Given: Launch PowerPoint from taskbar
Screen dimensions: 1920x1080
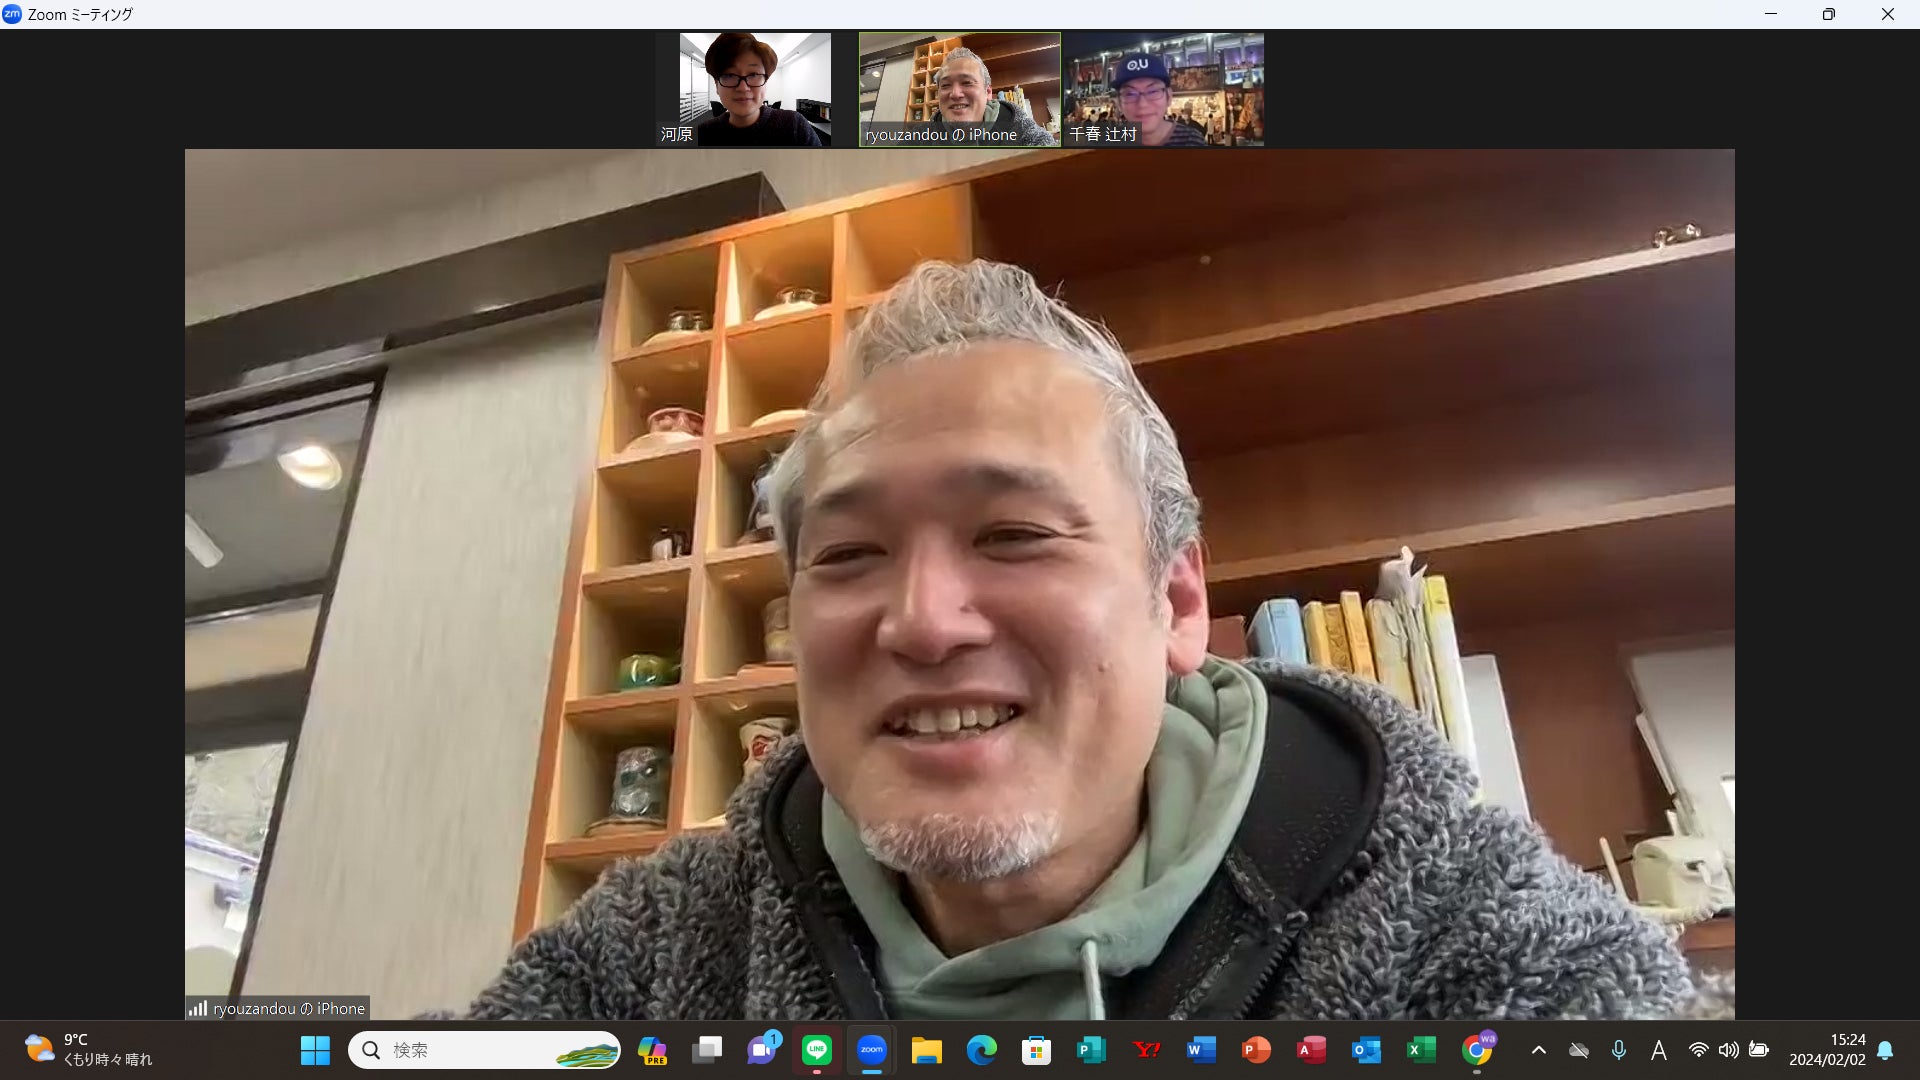Looking at the screenshot, I should tap(1256, 1050).
